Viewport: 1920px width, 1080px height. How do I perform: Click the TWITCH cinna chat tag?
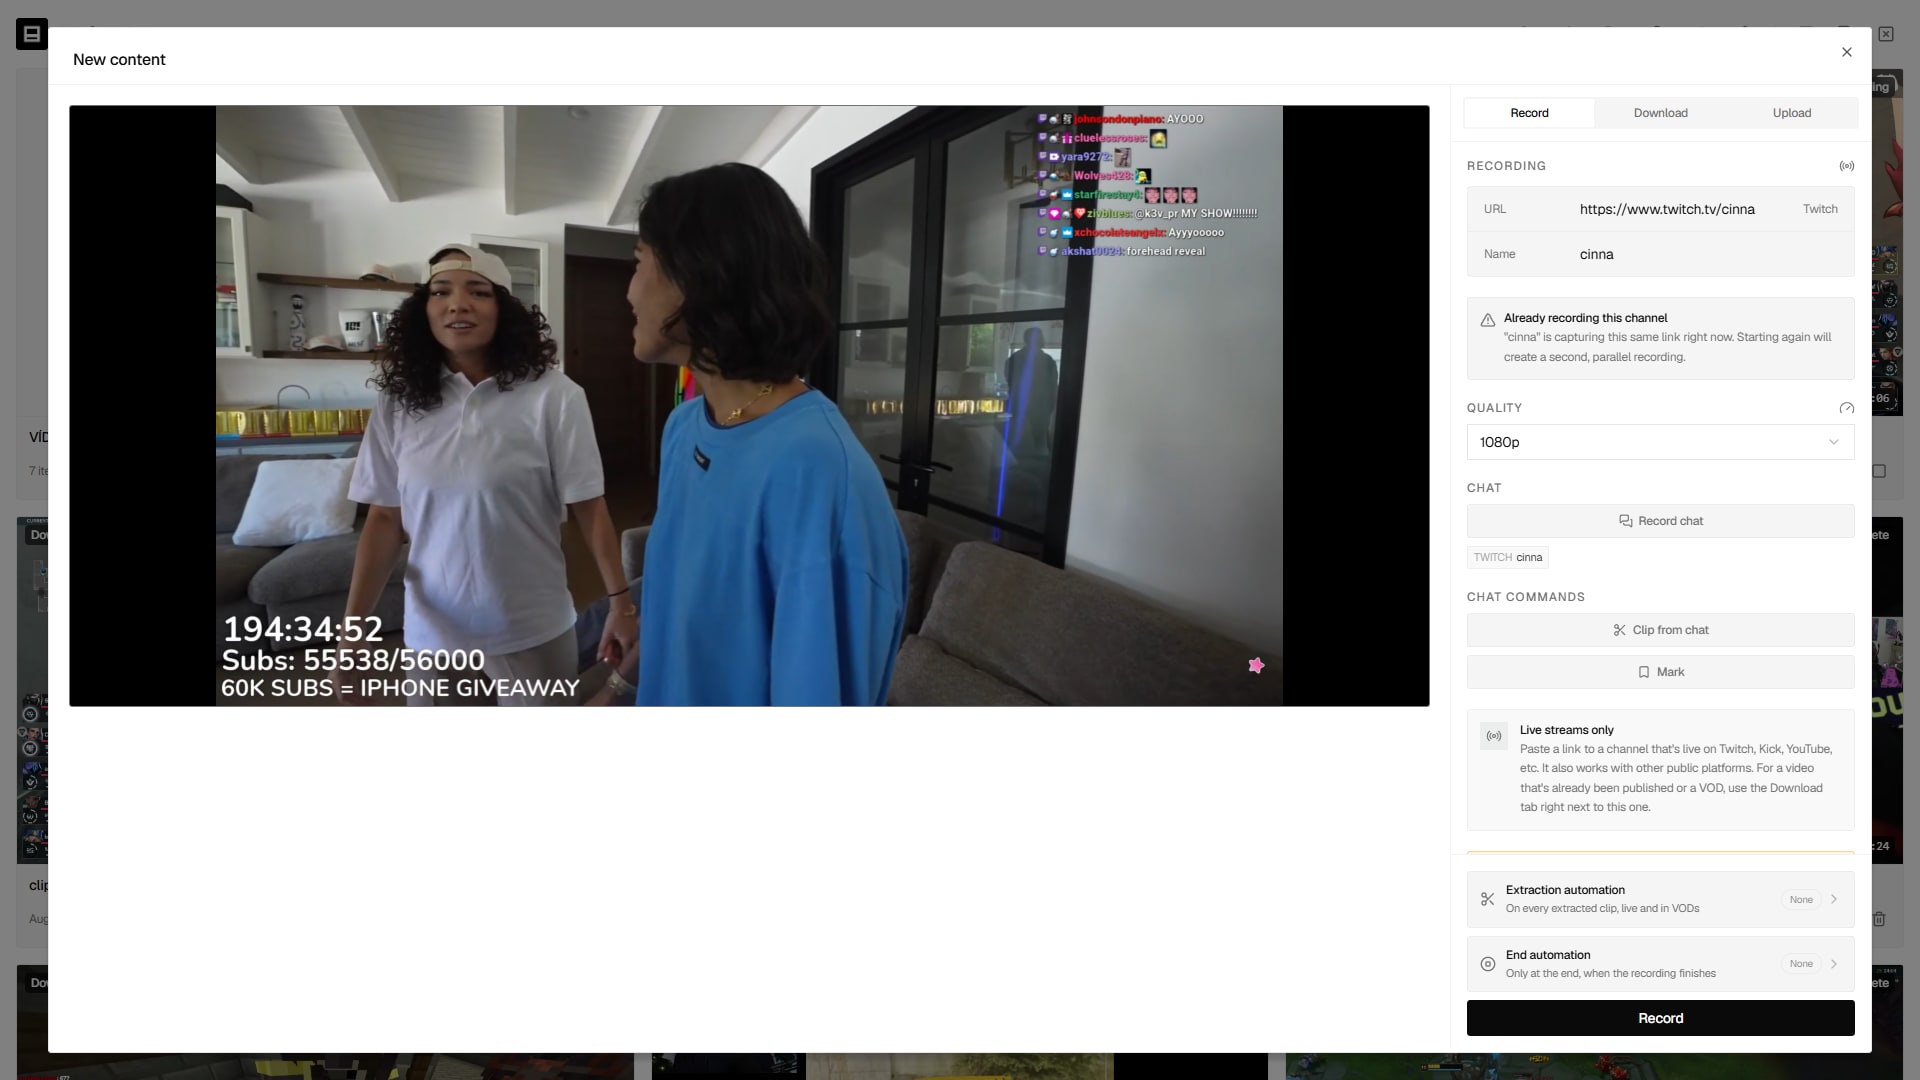1507,558
